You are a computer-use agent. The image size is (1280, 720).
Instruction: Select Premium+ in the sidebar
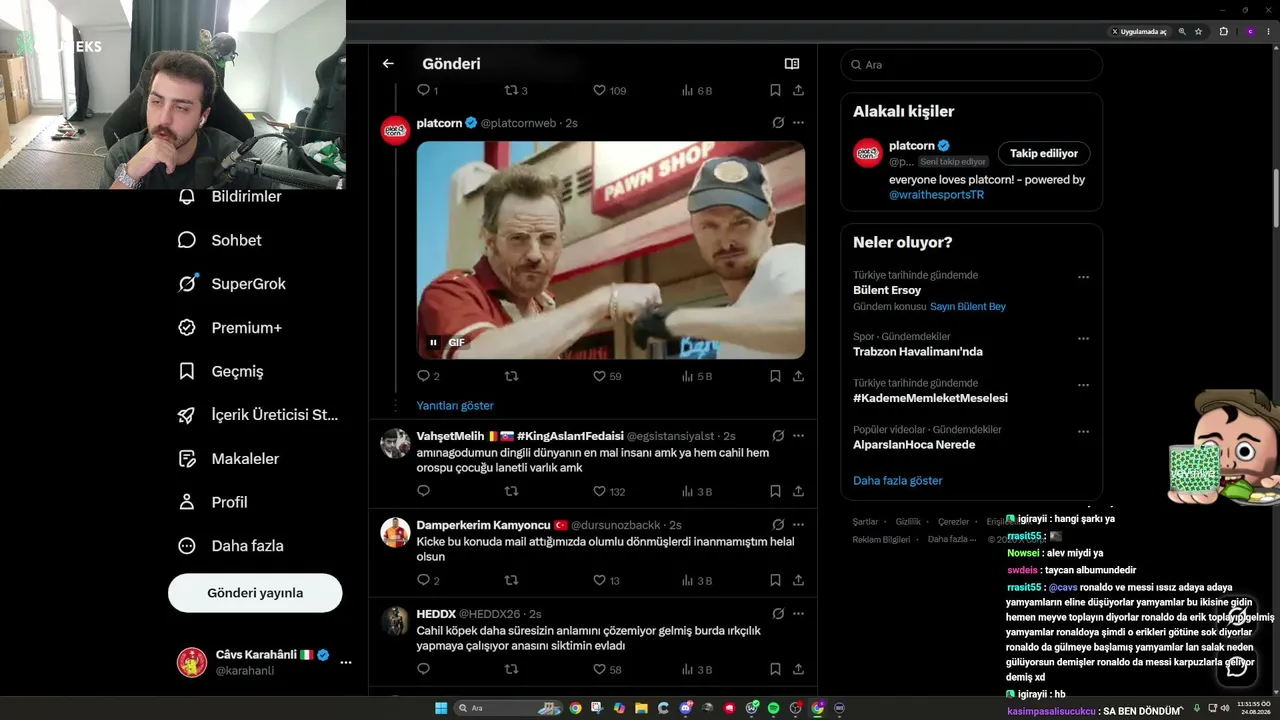pyautogui.click(x=229, y=328)
